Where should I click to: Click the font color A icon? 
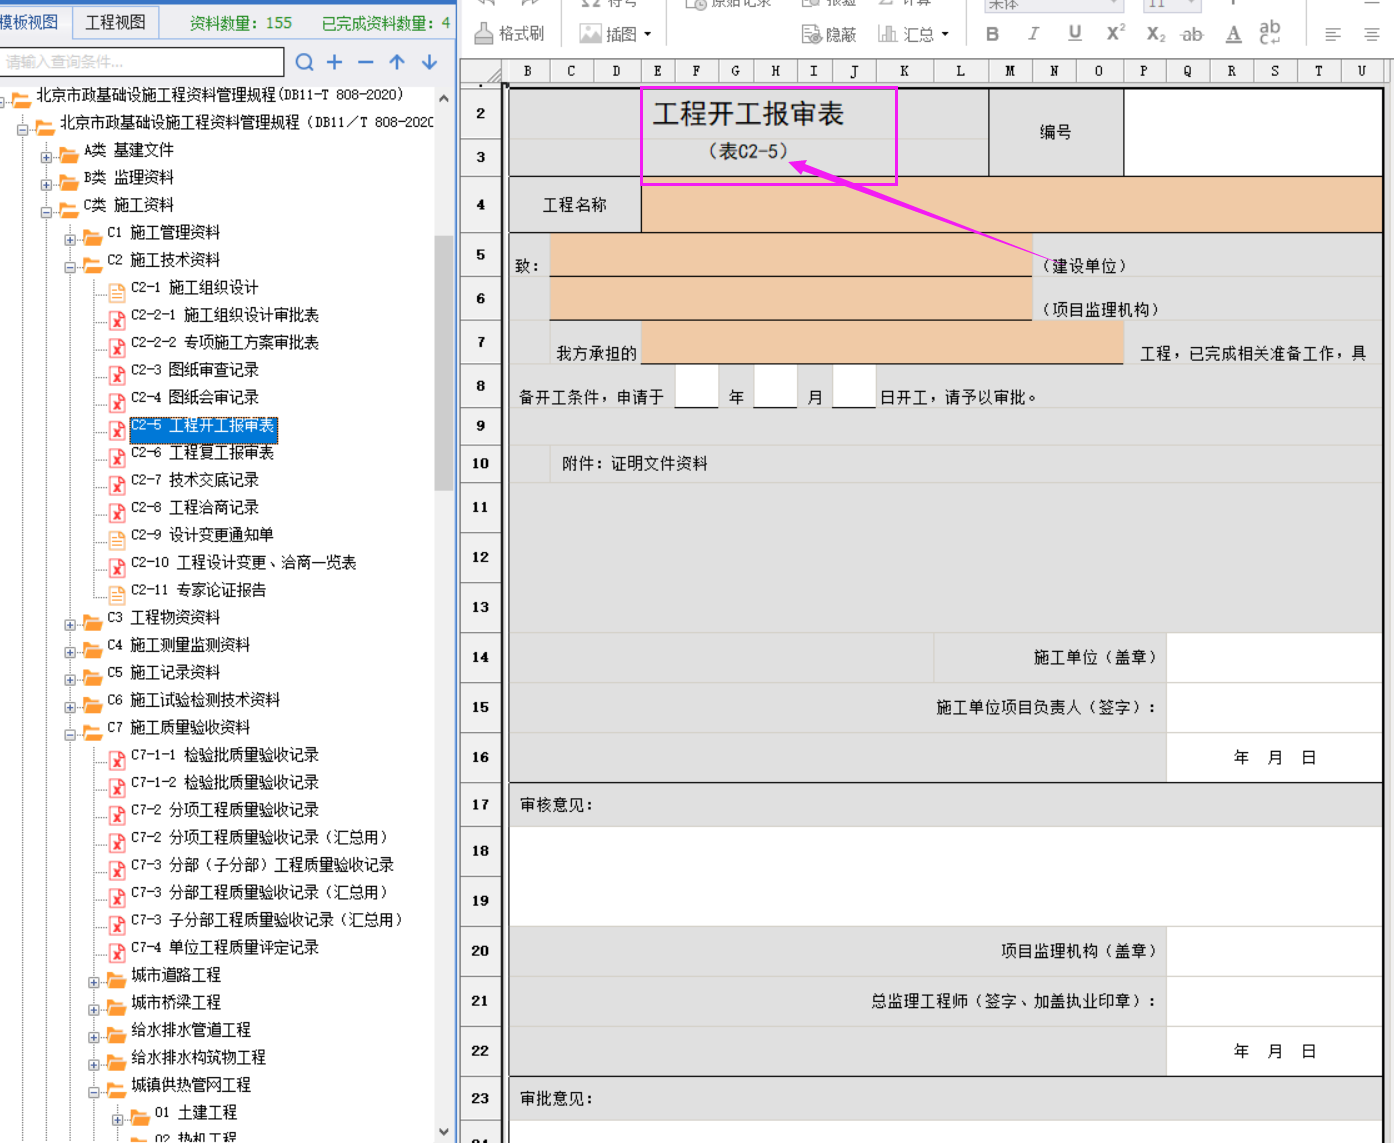tap(1234, 34)
